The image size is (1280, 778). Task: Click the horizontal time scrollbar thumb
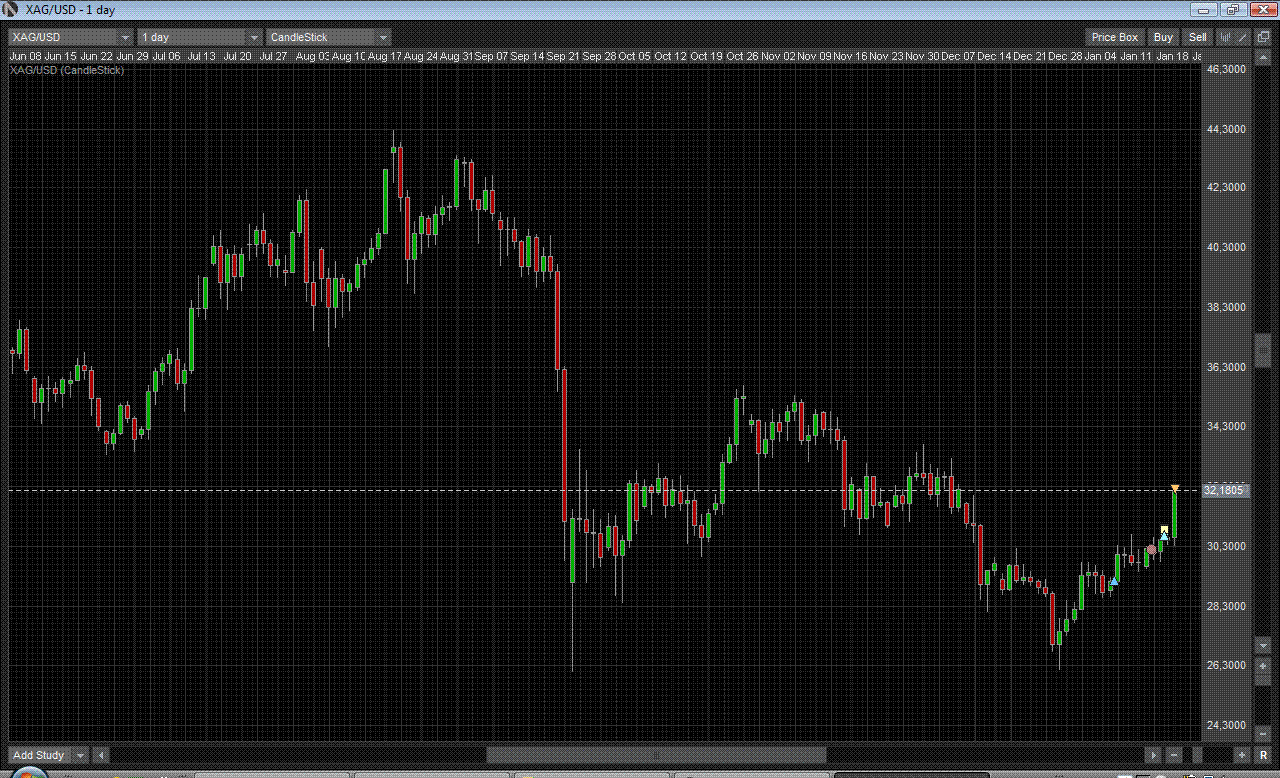coord(656,755)
